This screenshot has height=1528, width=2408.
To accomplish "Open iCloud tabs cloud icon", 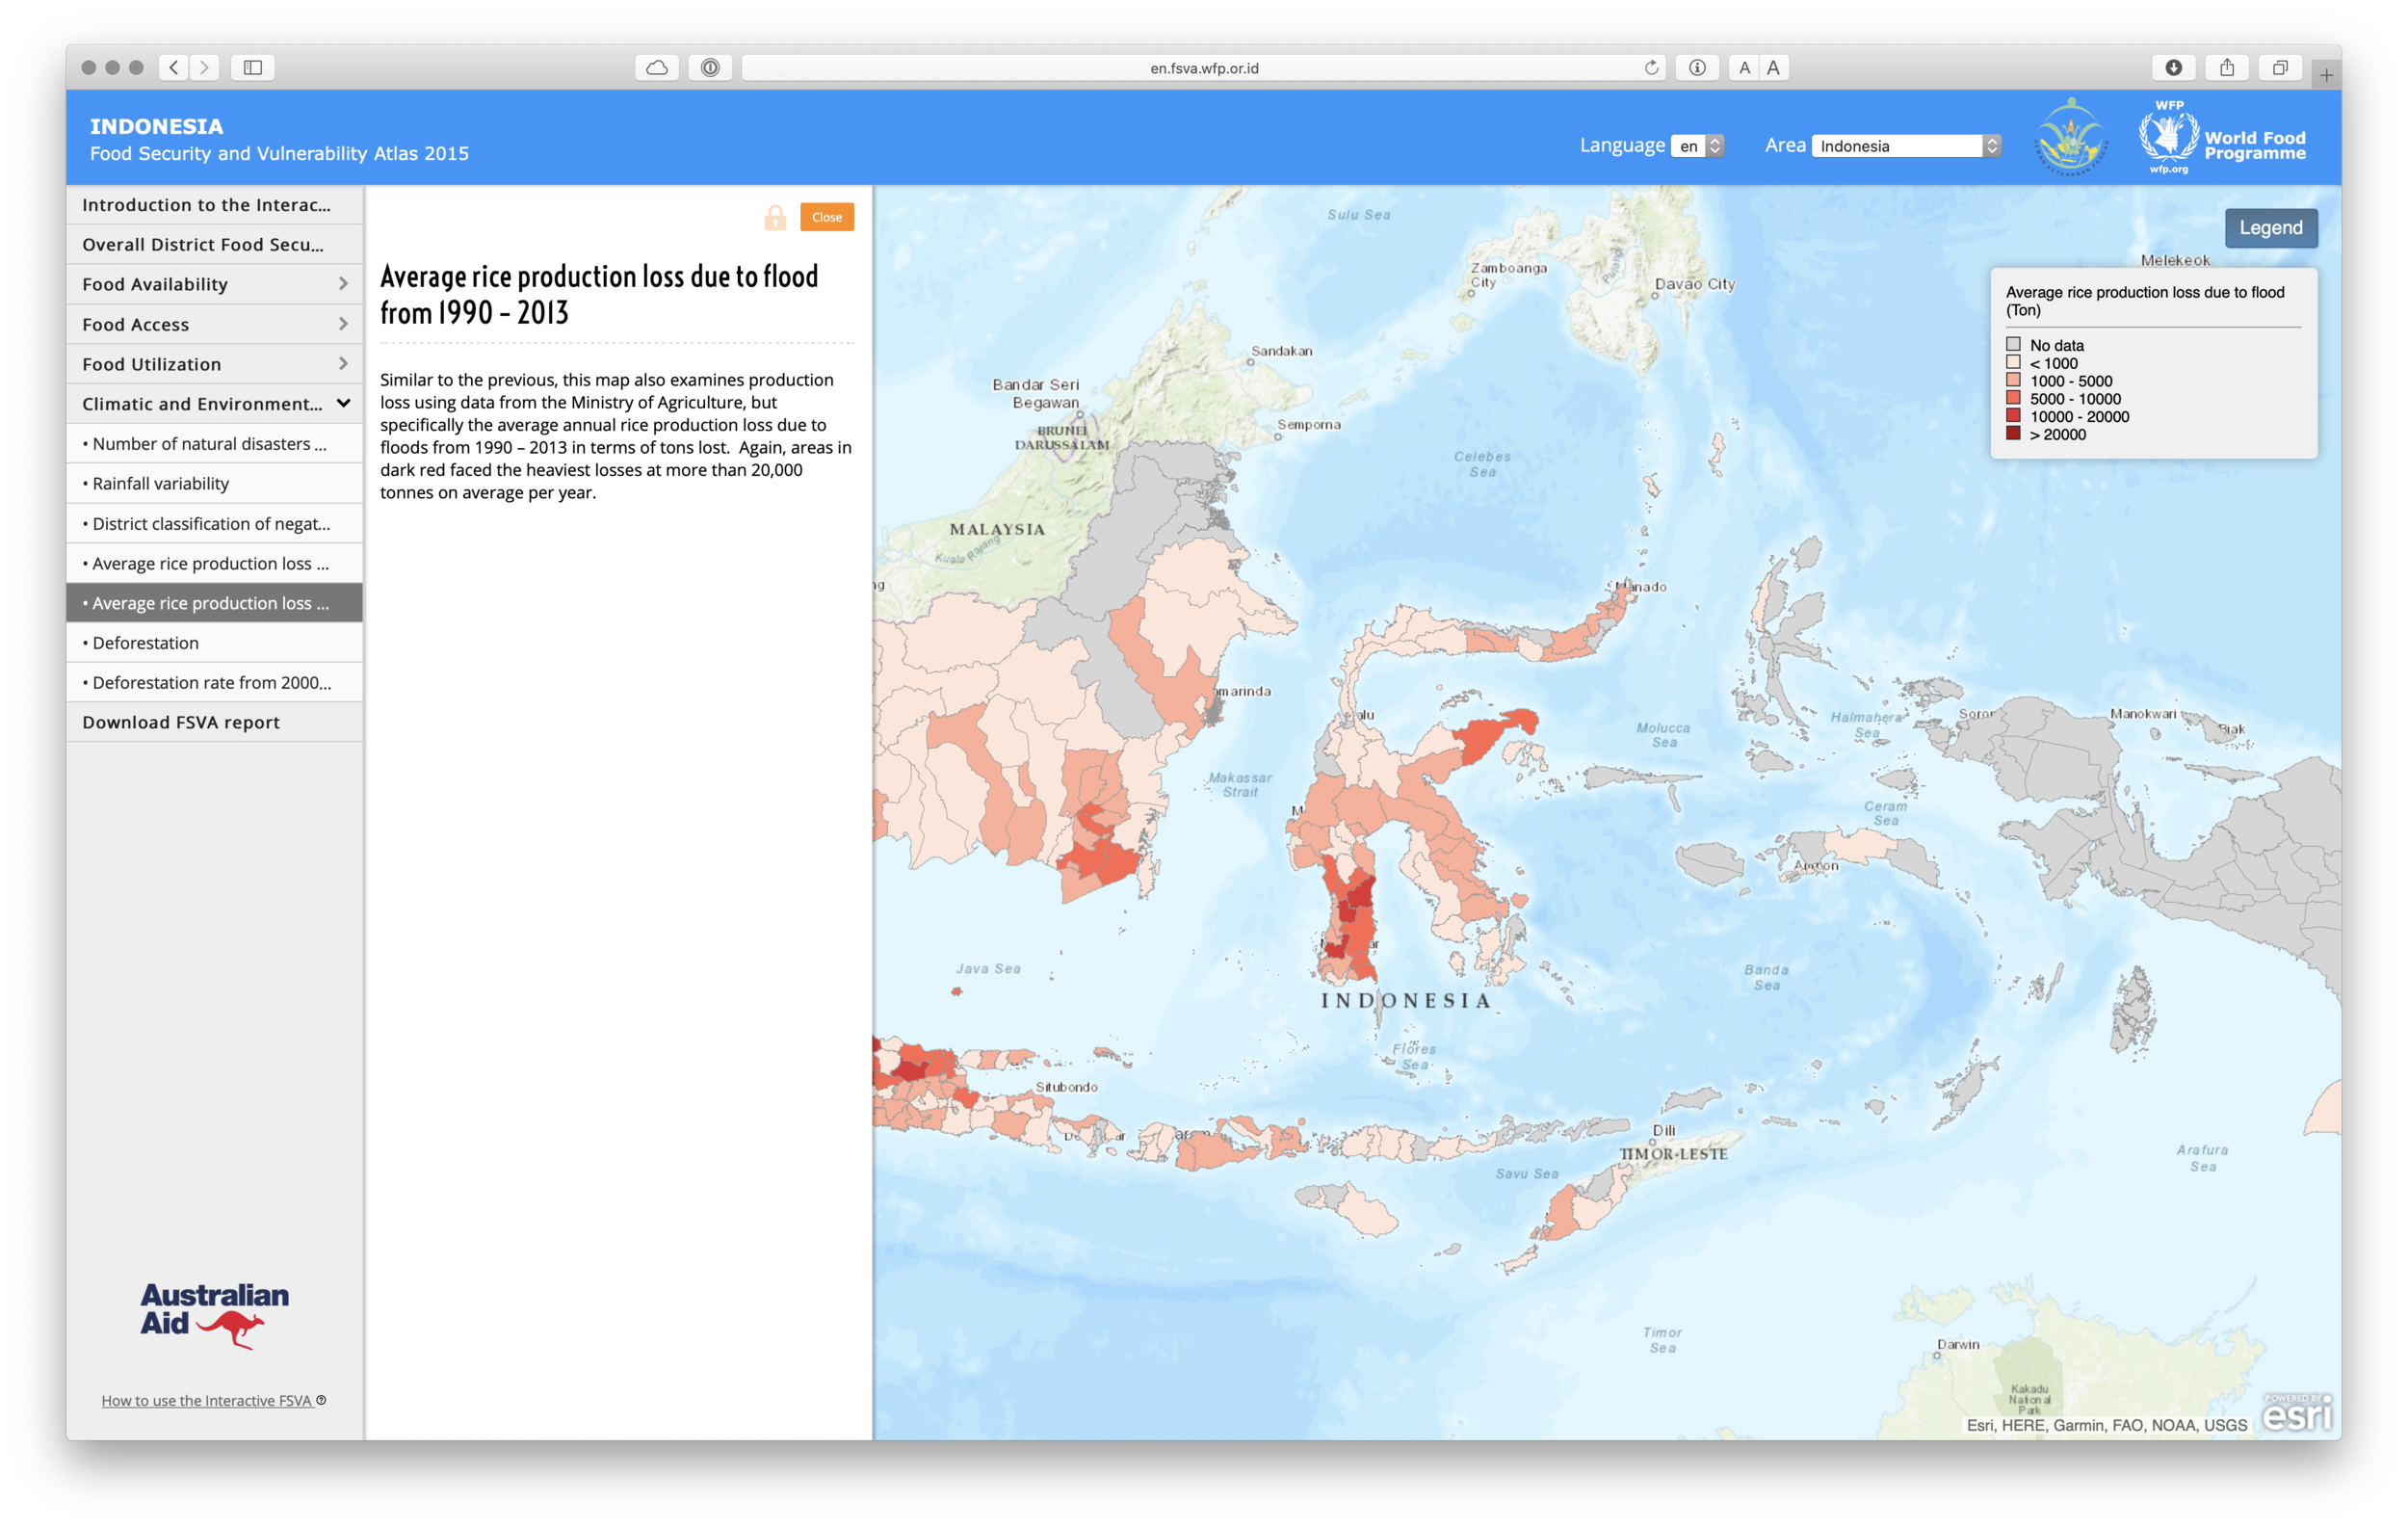I will [657, 67].
